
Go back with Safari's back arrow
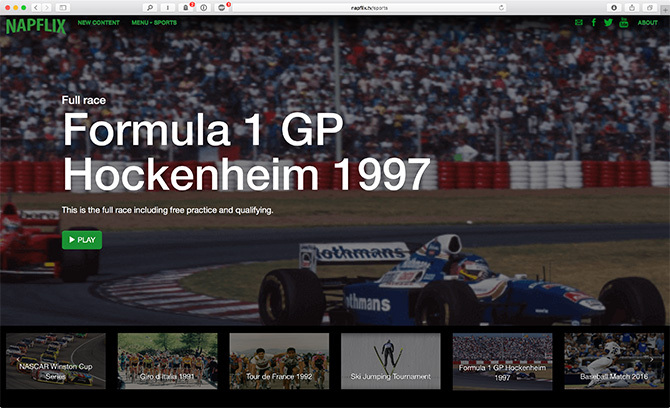pos(36,8)
